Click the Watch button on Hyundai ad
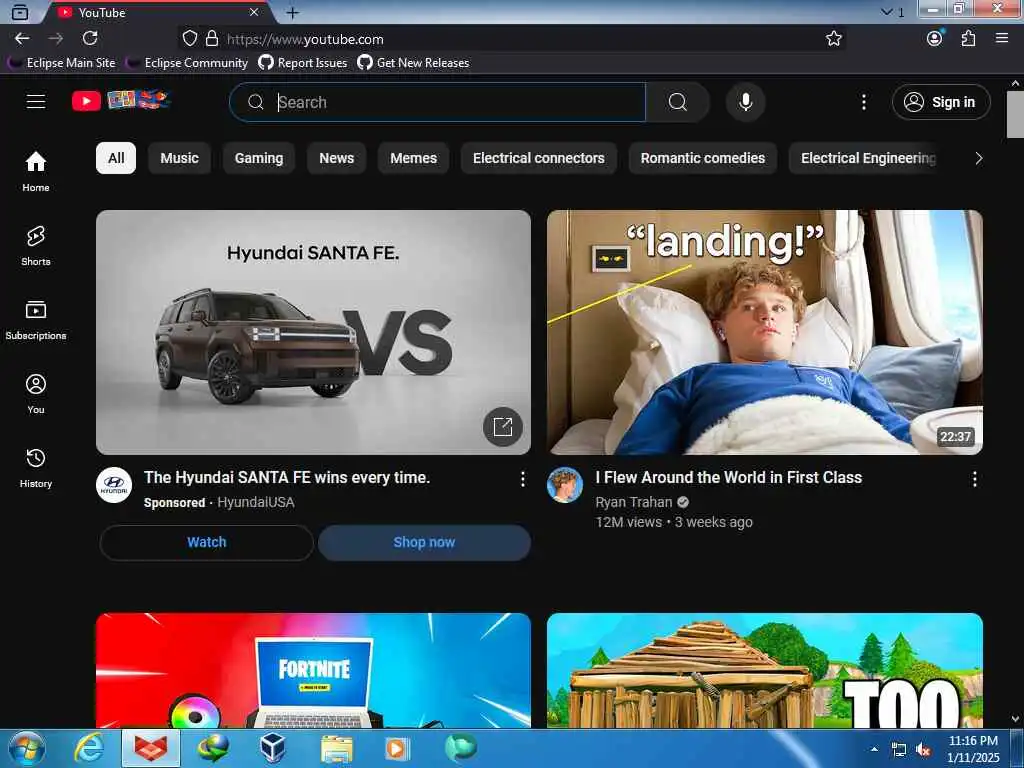 [x=206, y=542]
